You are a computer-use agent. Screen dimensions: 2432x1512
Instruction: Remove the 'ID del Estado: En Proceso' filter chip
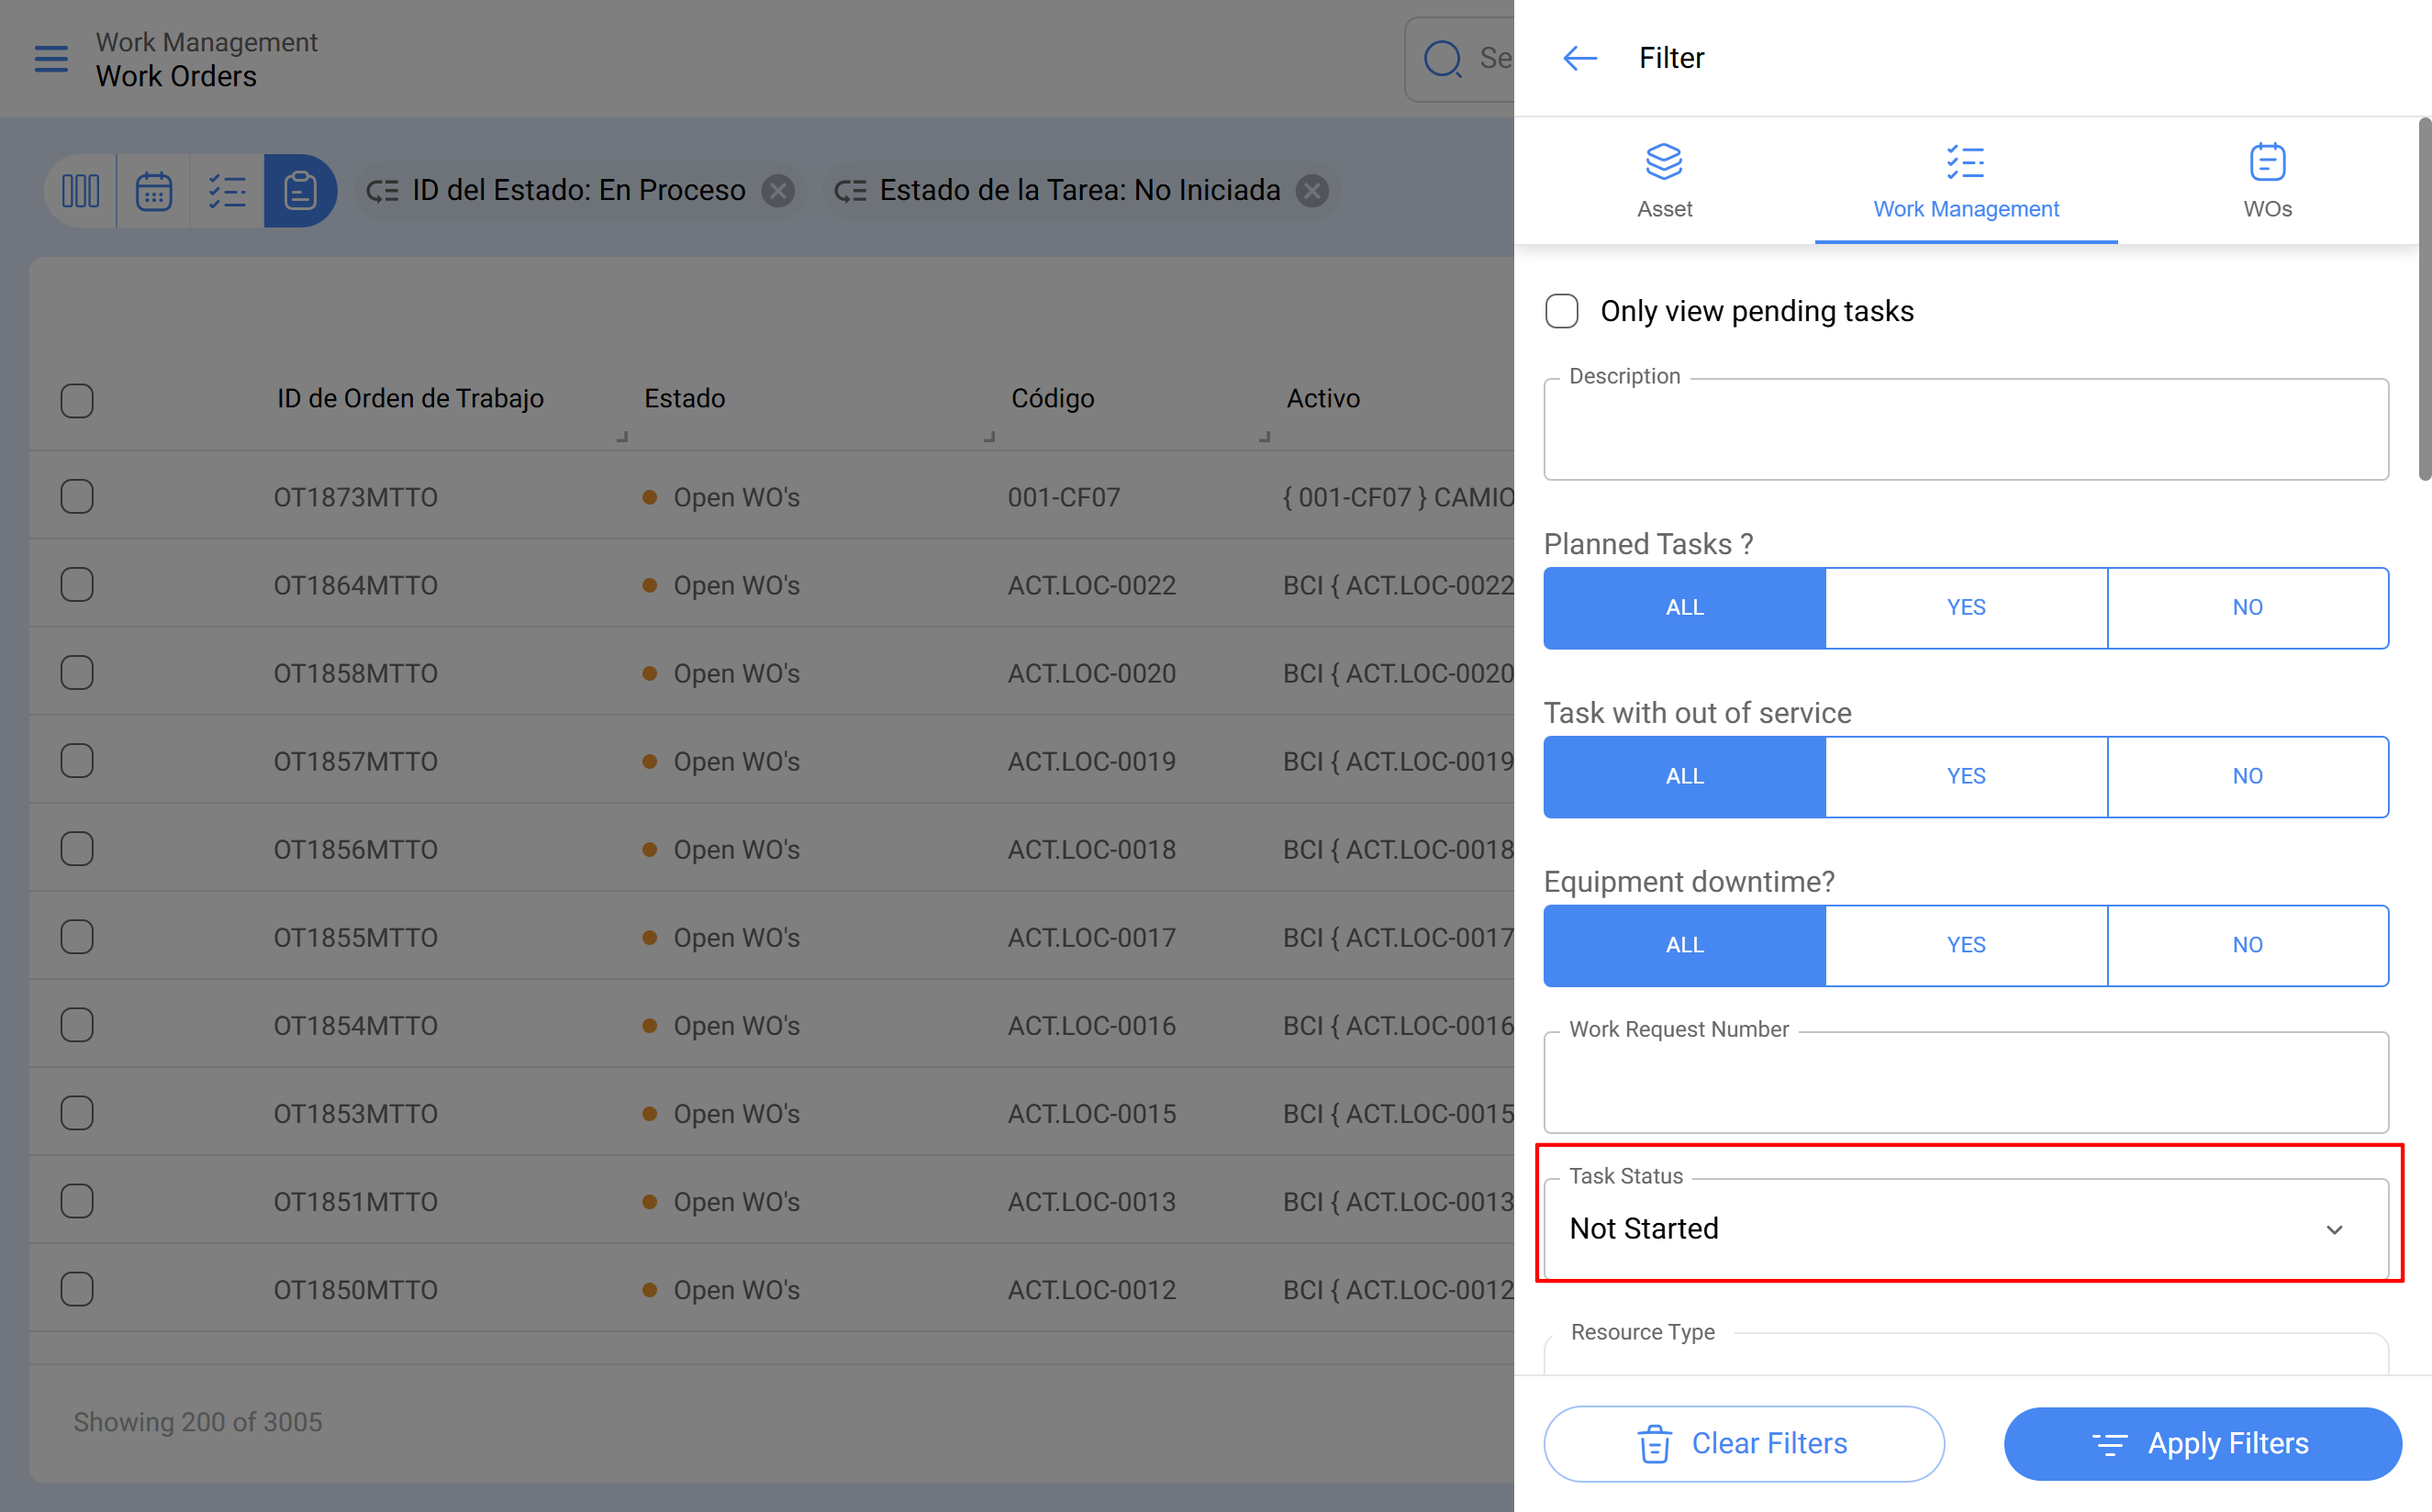point(778,190)
